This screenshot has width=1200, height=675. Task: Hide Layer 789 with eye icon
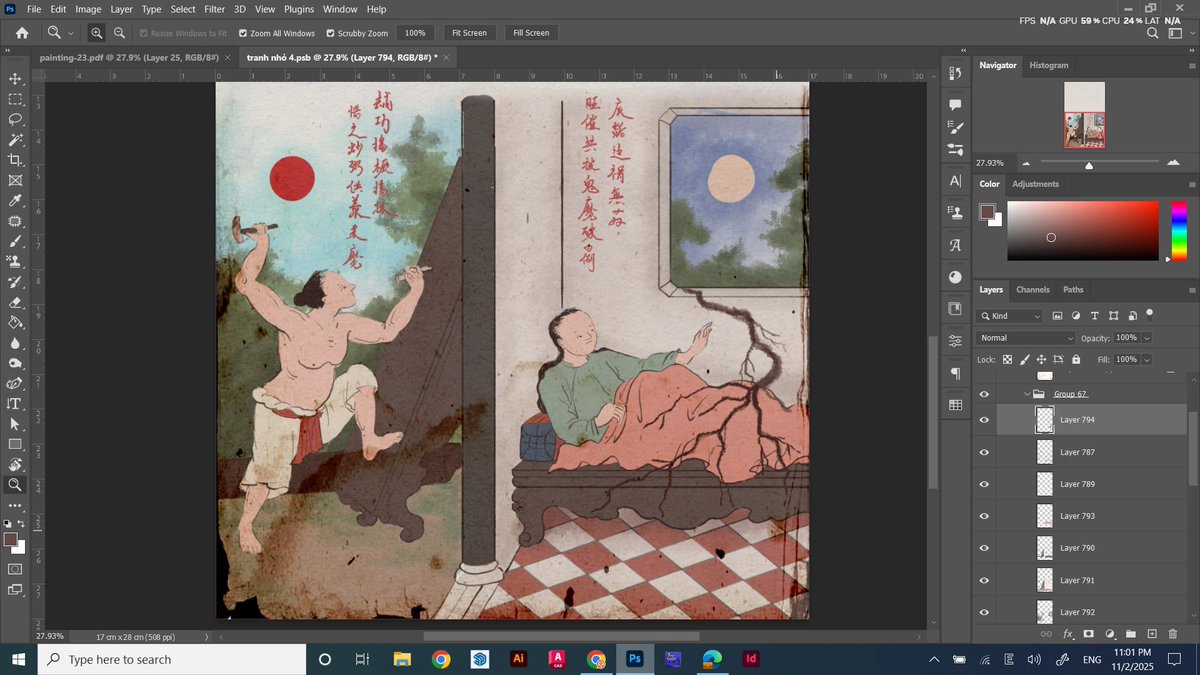coord(984,484)
